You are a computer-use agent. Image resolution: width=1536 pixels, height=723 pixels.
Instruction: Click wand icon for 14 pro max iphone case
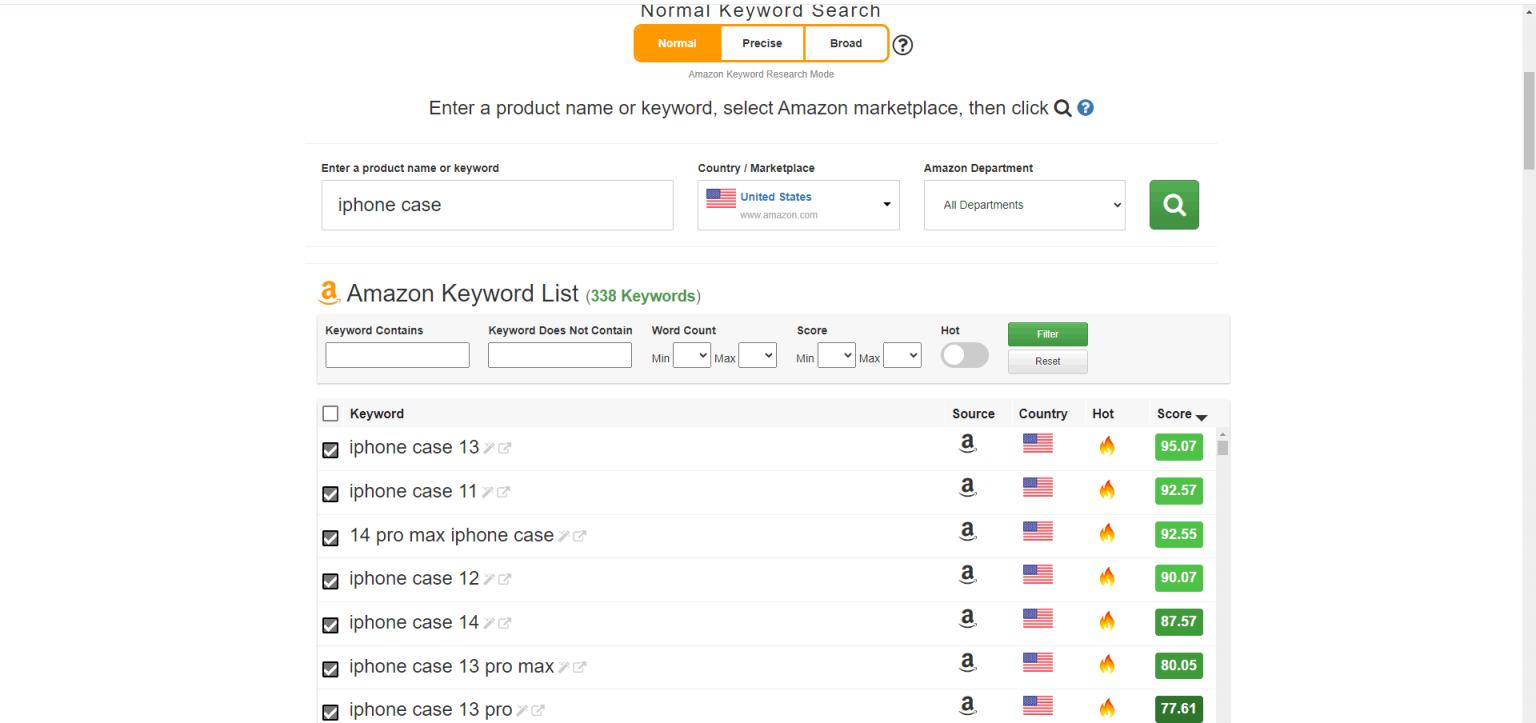coord(564,536)
